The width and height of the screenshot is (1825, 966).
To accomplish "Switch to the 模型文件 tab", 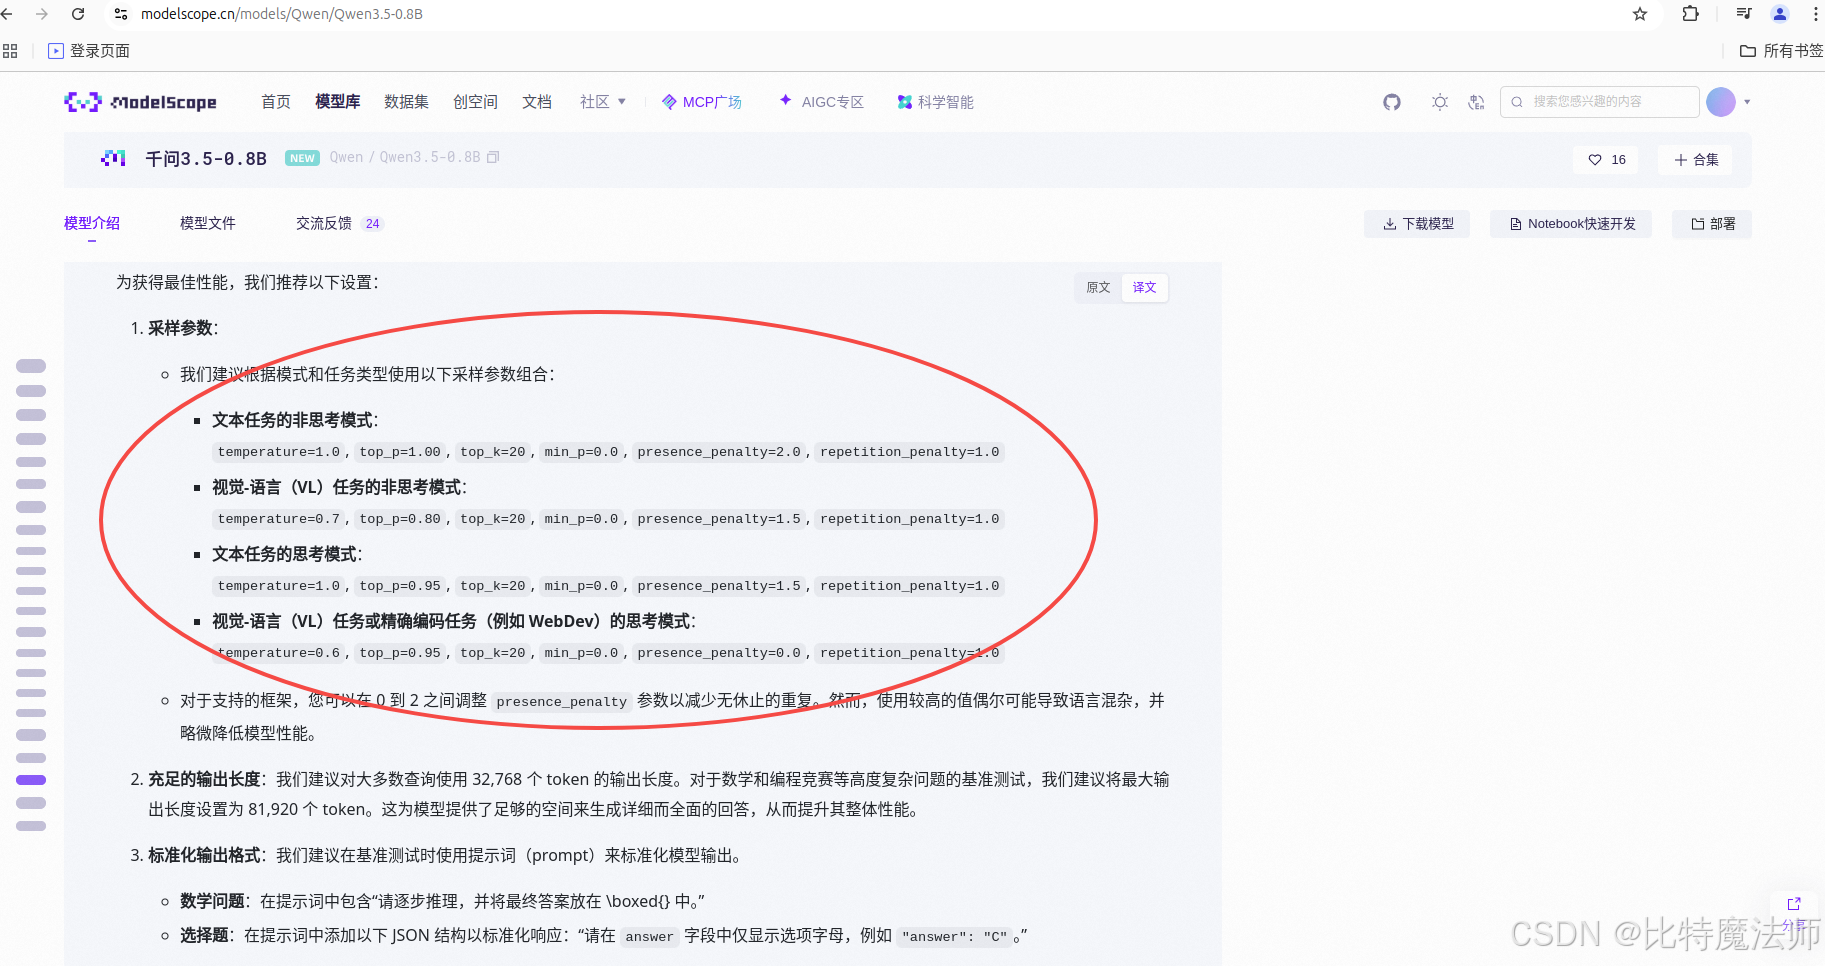I will pyautogui.click(x=208, y=224).
